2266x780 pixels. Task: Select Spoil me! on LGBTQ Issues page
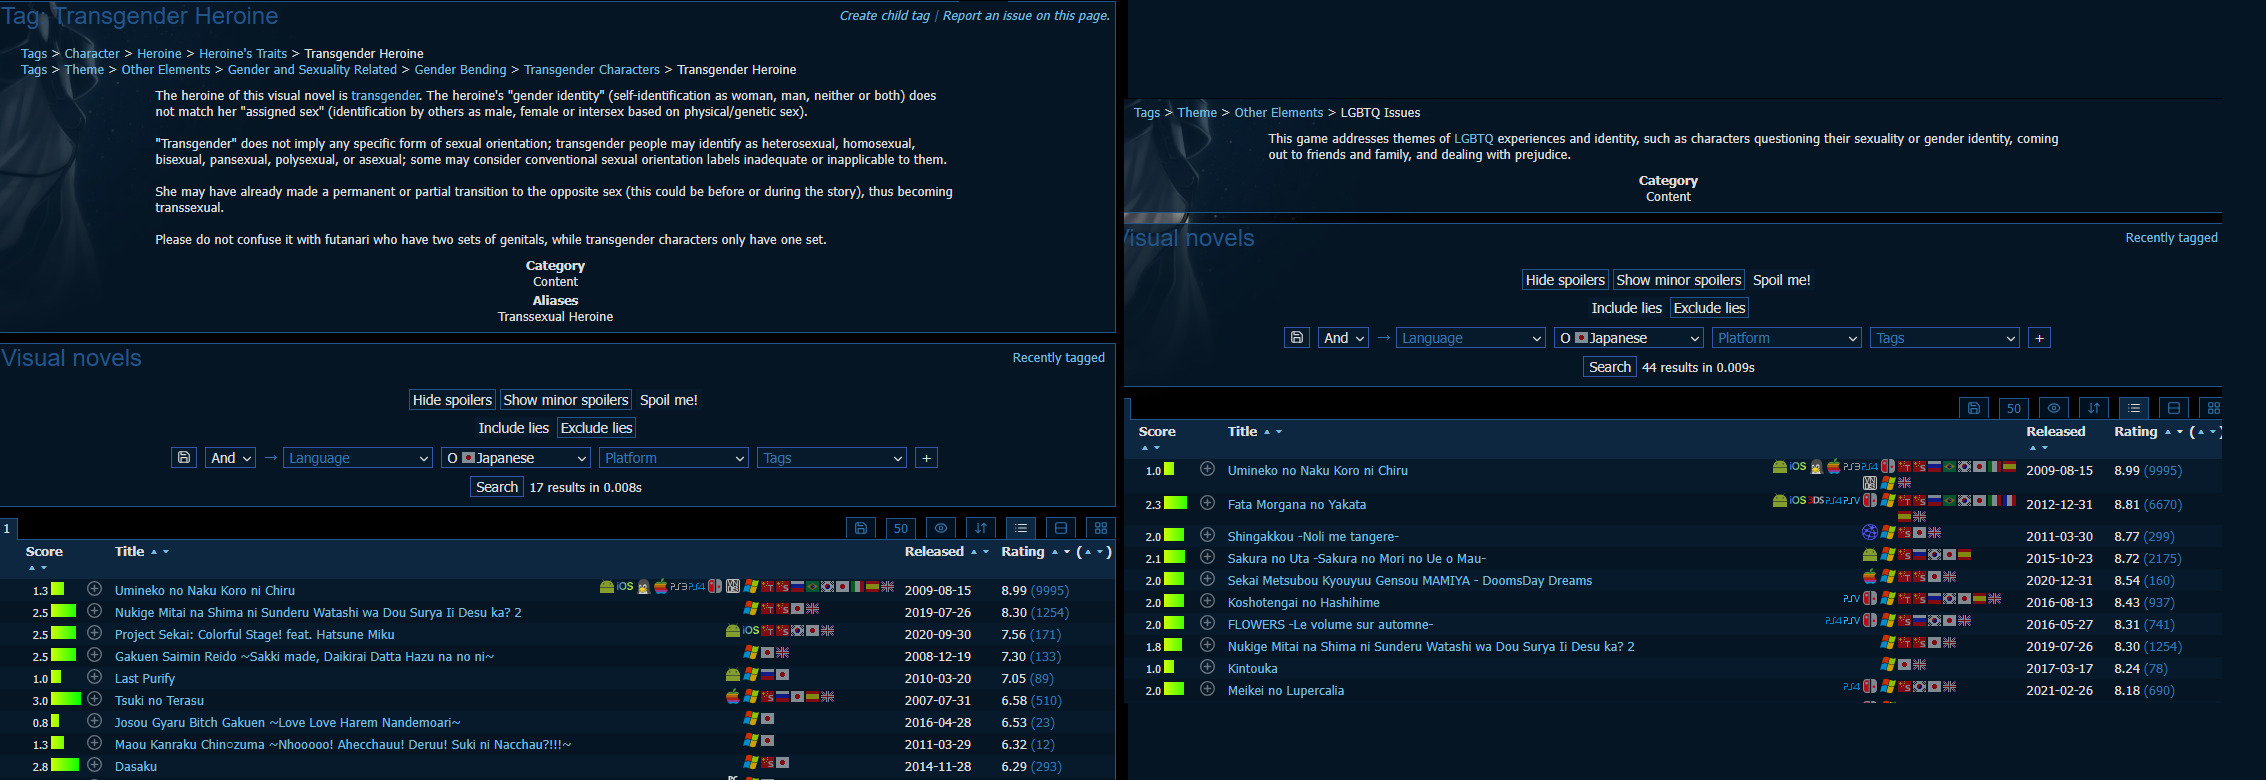click(1782, 280)
